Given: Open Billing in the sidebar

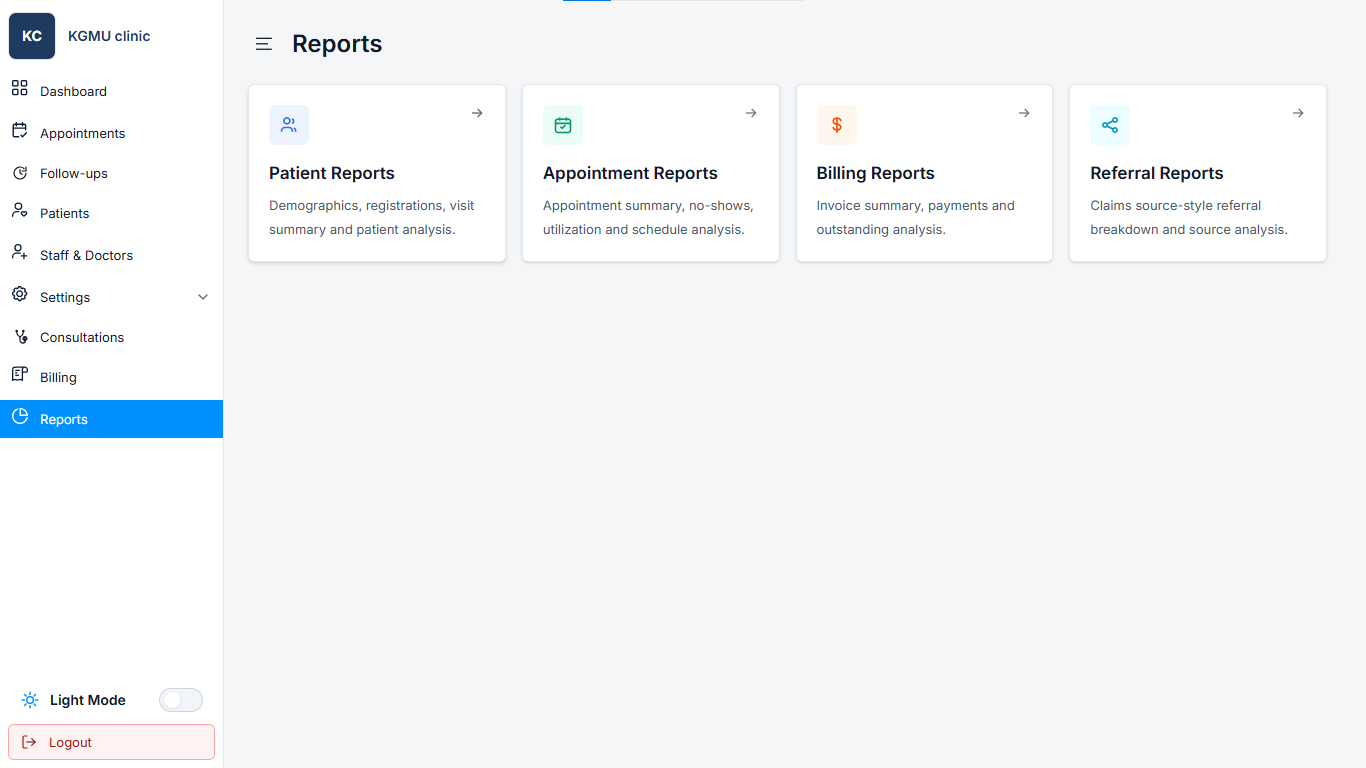Looking at the screenshot, I should pos(111,377).
